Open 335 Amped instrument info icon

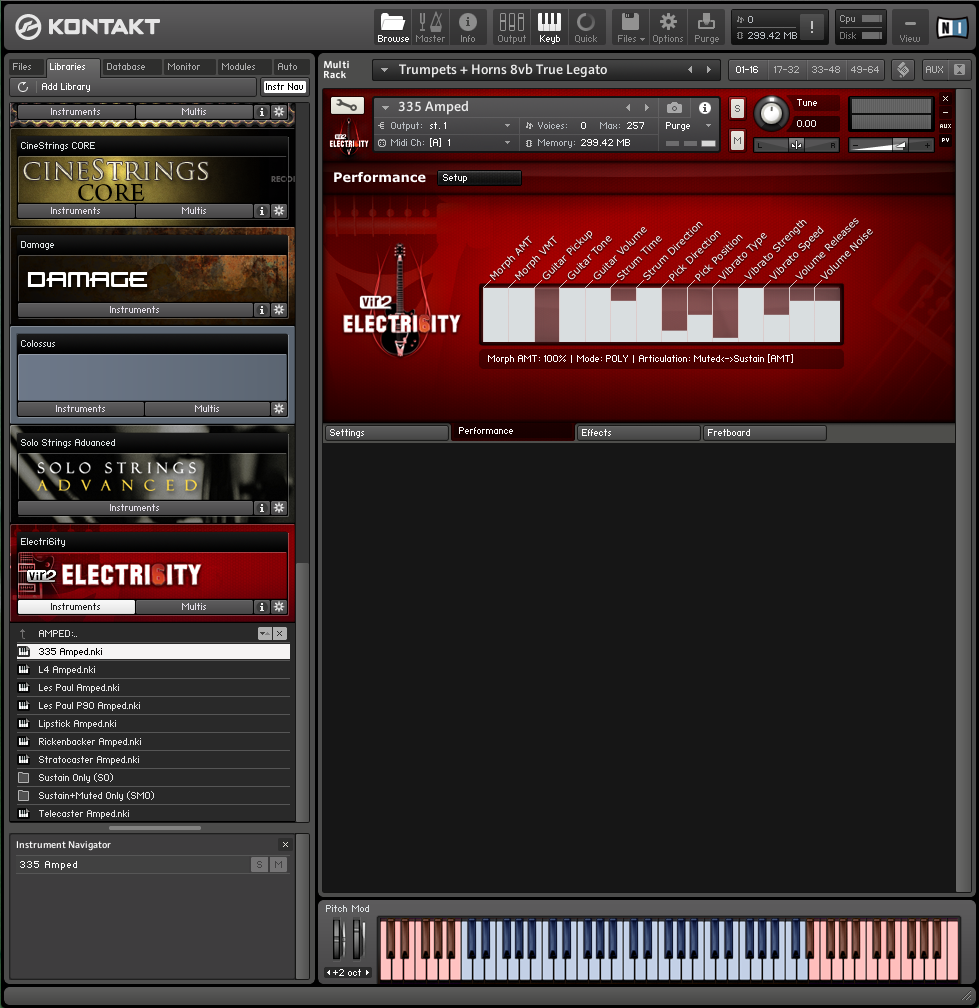tap(705, 107)
